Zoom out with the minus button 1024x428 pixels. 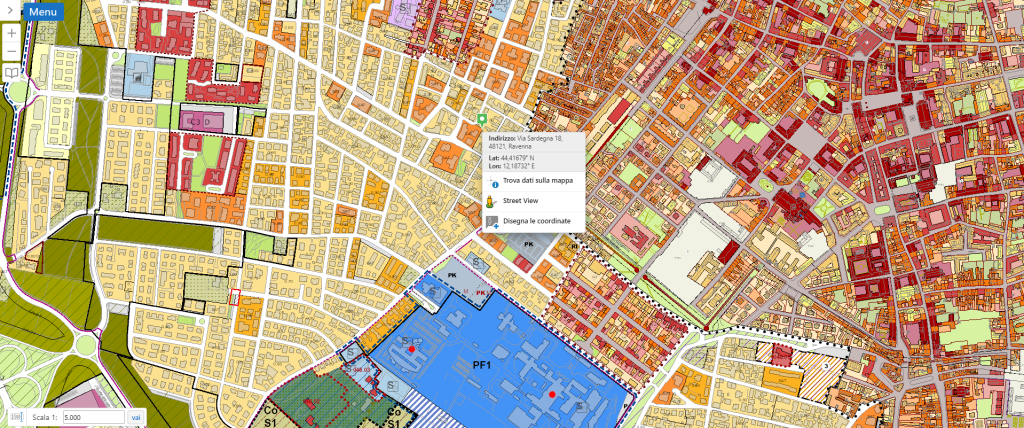pyautogui.click(x=12, y=51)
